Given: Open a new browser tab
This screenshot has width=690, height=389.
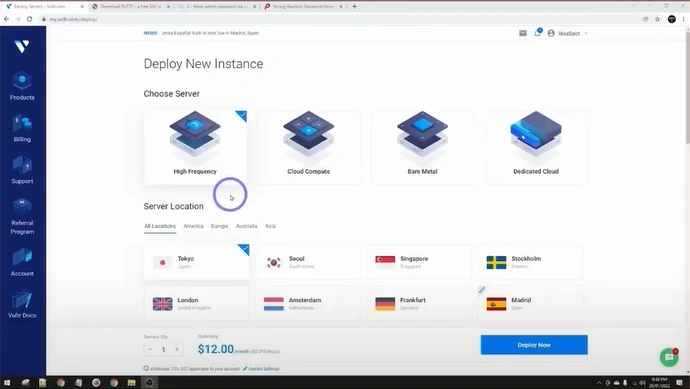Looking at the screenshot, I should click(x=354, y=7).
